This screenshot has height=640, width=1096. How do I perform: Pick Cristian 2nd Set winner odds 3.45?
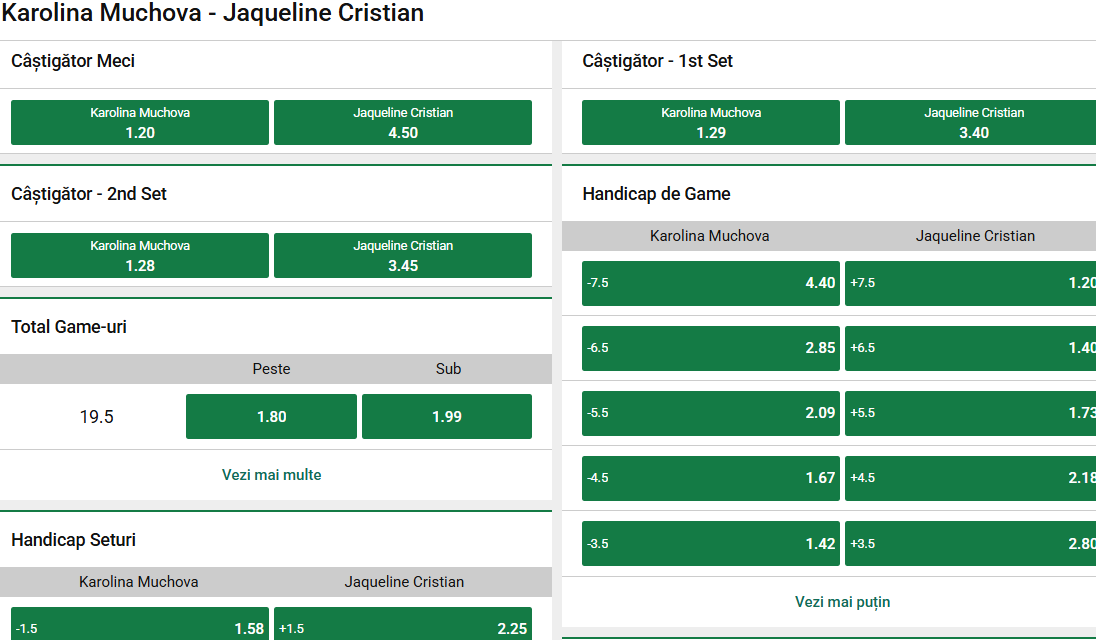[402, 255]
